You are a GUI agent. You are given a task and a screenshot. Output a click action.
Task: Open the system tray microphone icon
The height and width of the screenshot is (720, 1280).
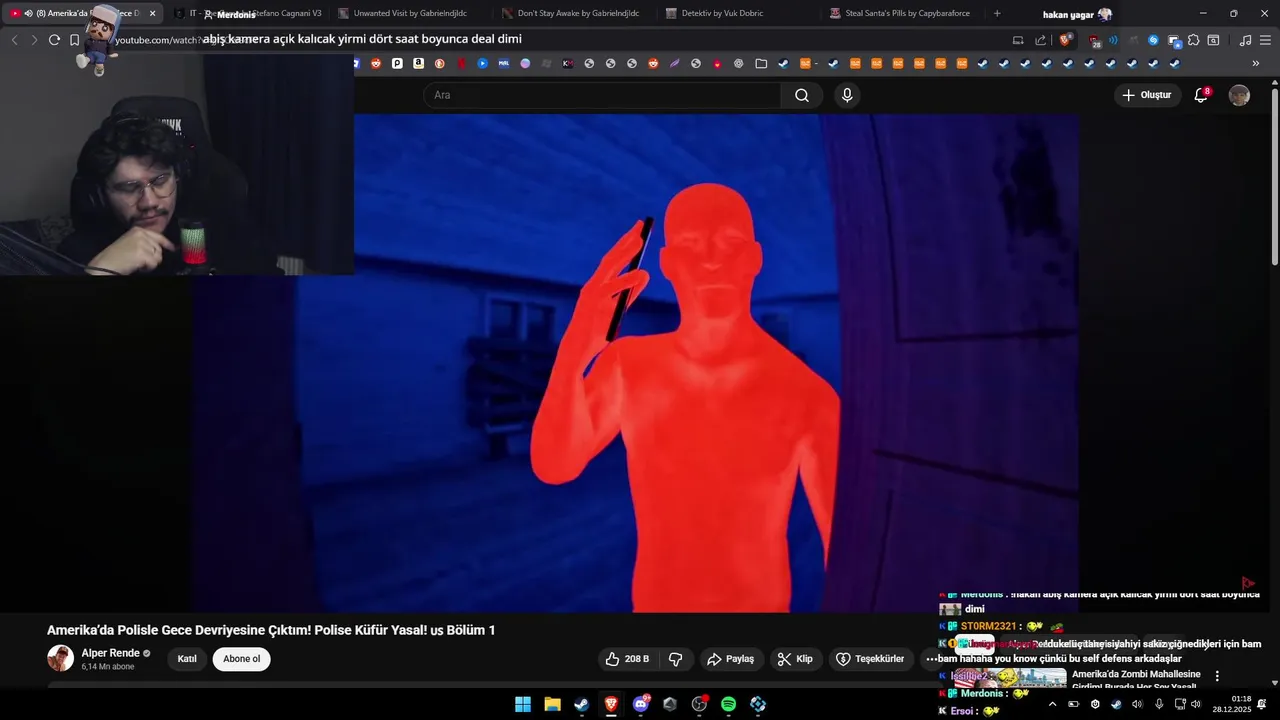tap(1158, 704)
